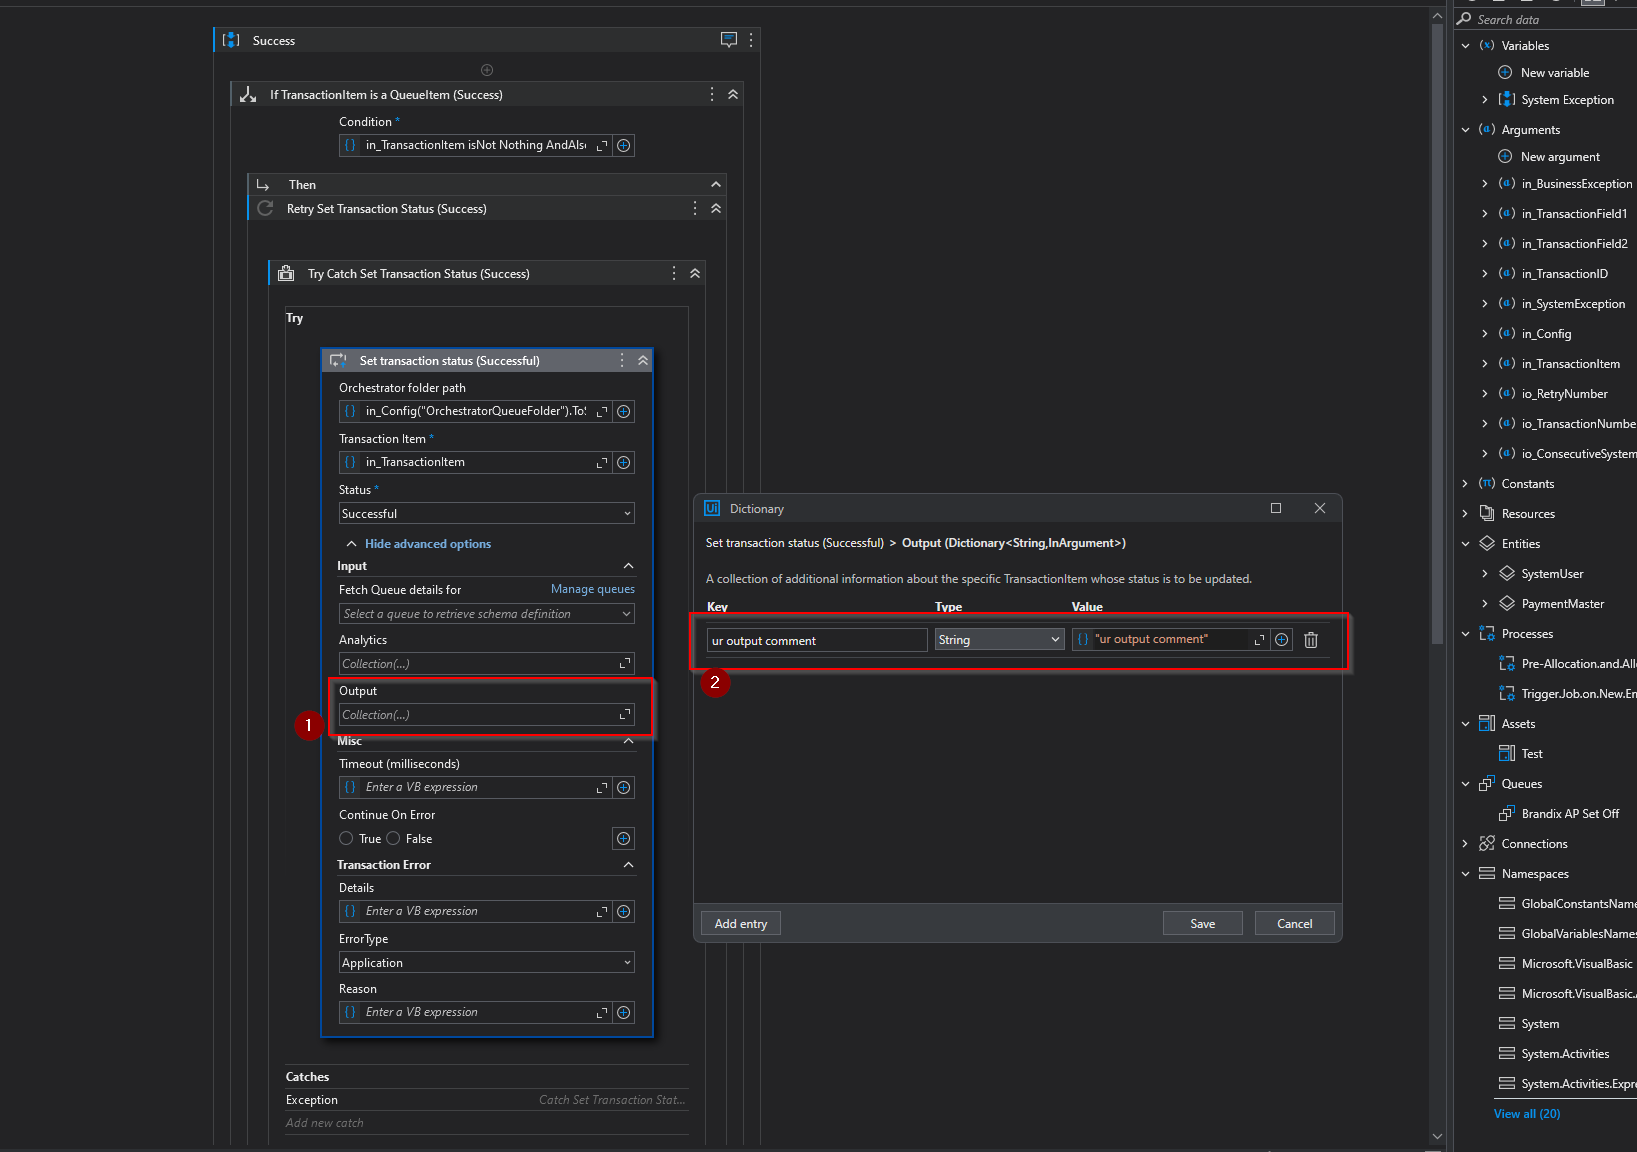Collapse the Variables section

[1465, 45]
